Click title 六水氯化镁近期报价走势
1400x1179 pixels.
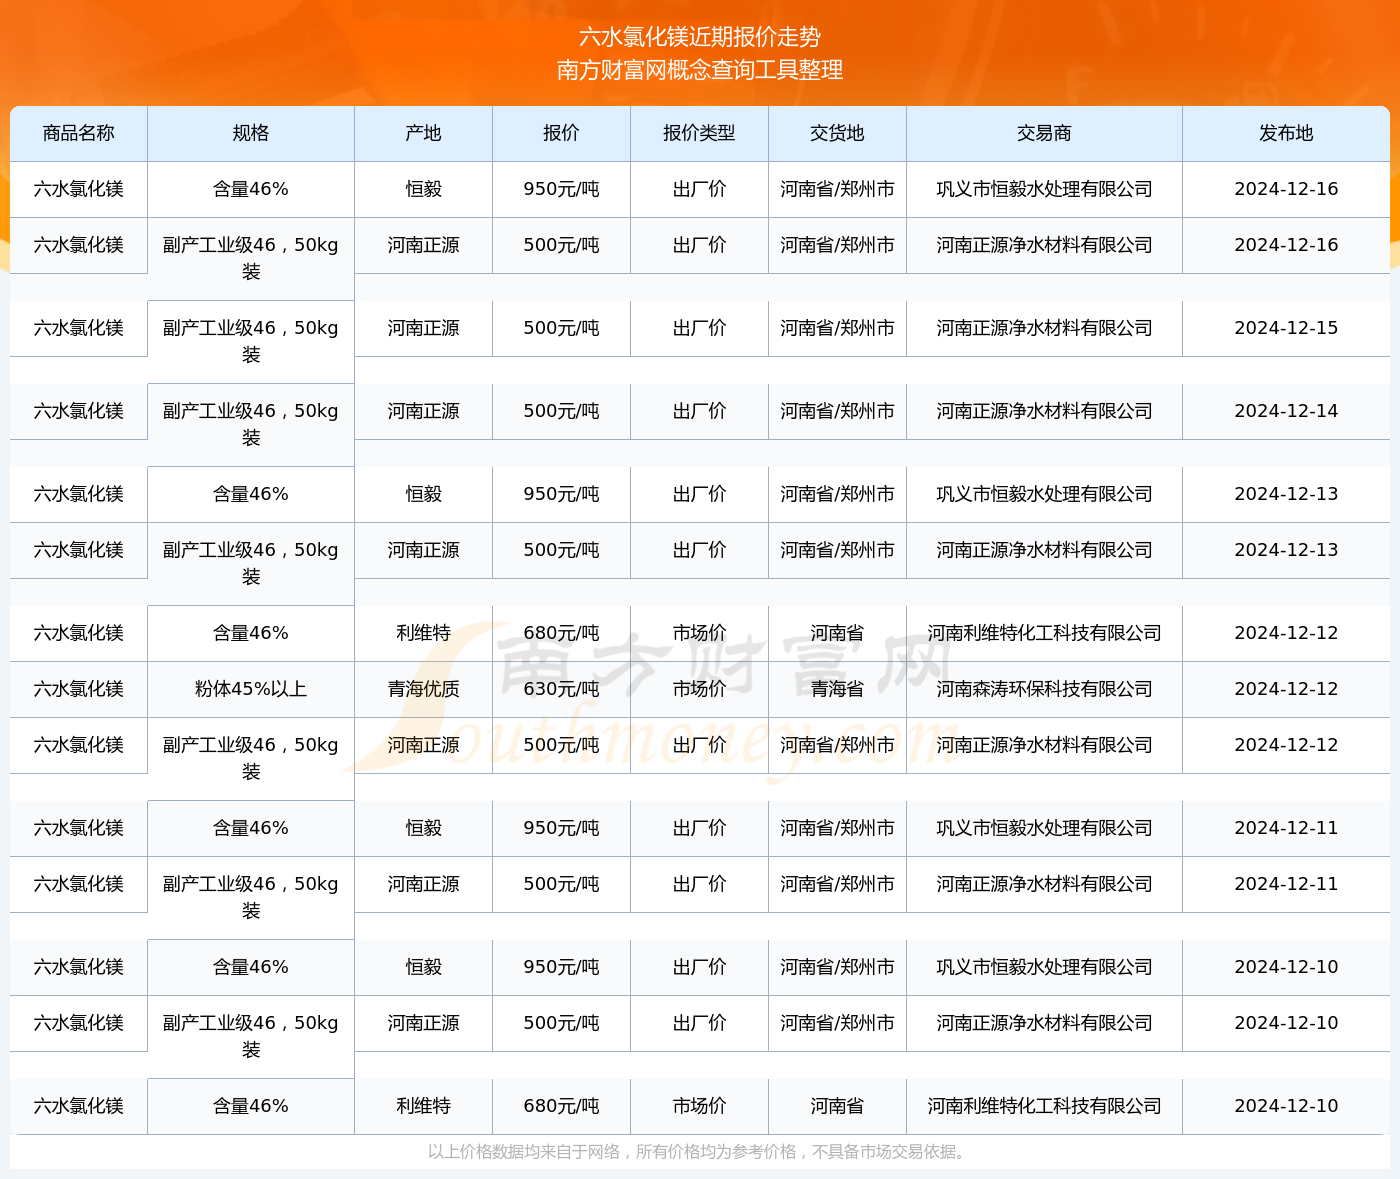click(x=700, y=37)
